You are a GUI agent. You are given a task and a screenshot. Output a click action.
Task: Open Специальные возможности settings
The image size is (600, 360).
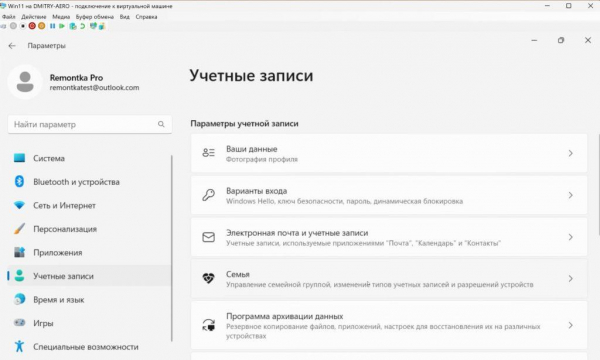(89, 347)
